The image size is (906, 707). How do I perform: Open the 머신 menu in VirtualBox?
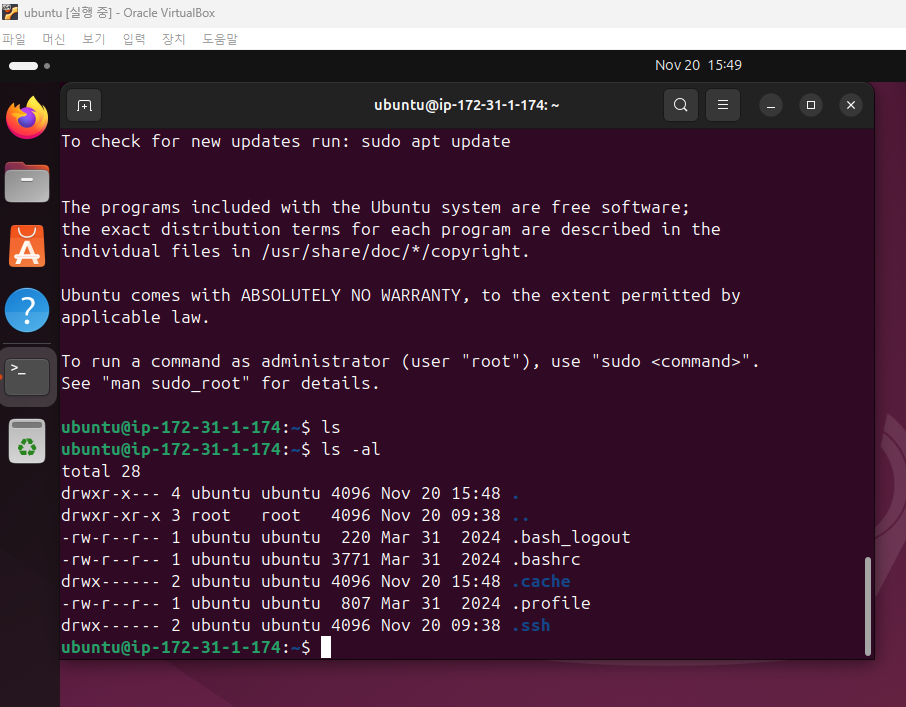click(x=54, y=39)
